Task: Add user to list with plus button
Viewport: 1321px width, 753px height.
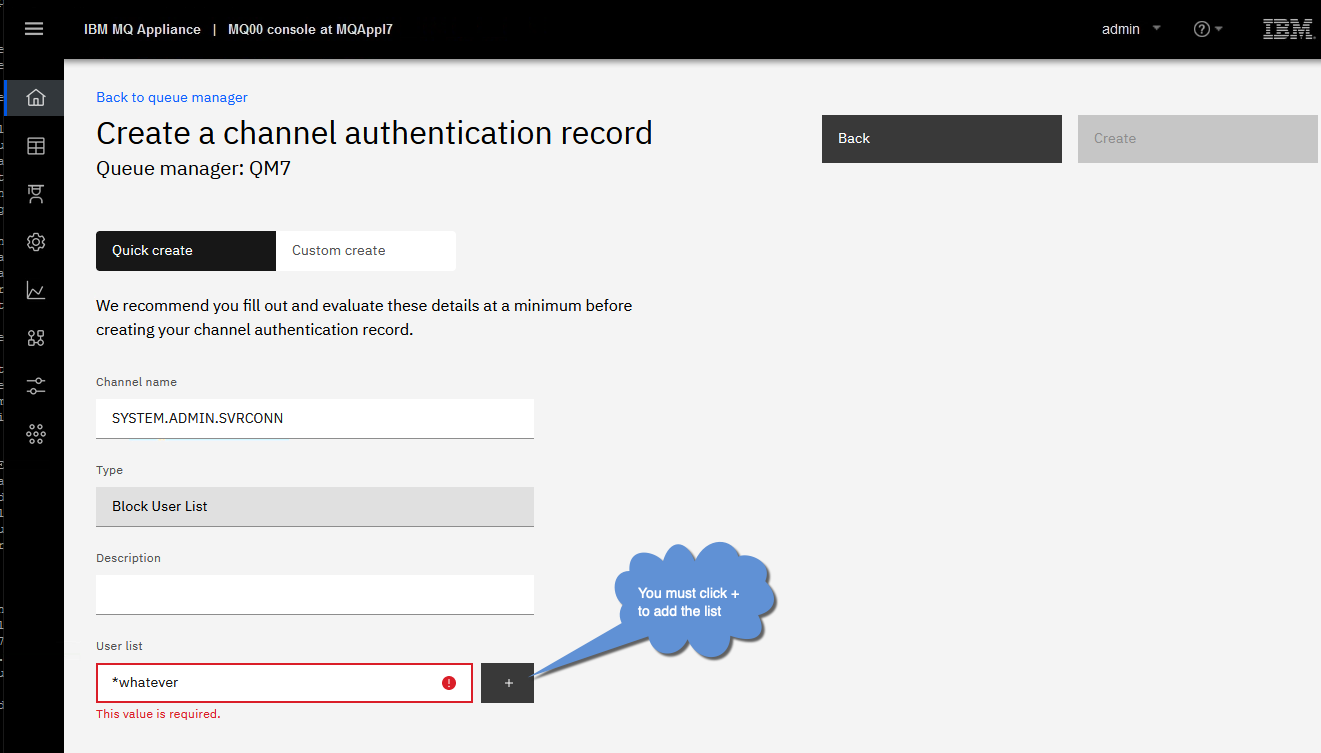Action: [507, 683]
